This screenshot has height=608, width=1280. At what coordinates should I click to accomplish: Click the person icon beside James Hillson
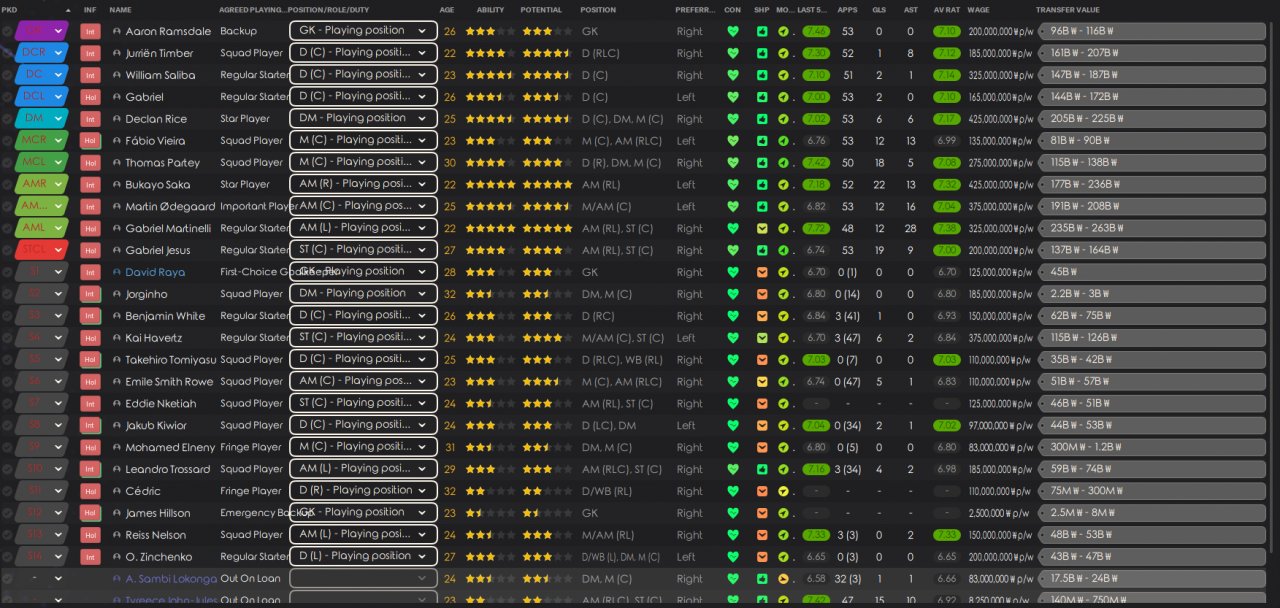click(x=117, y=513)
